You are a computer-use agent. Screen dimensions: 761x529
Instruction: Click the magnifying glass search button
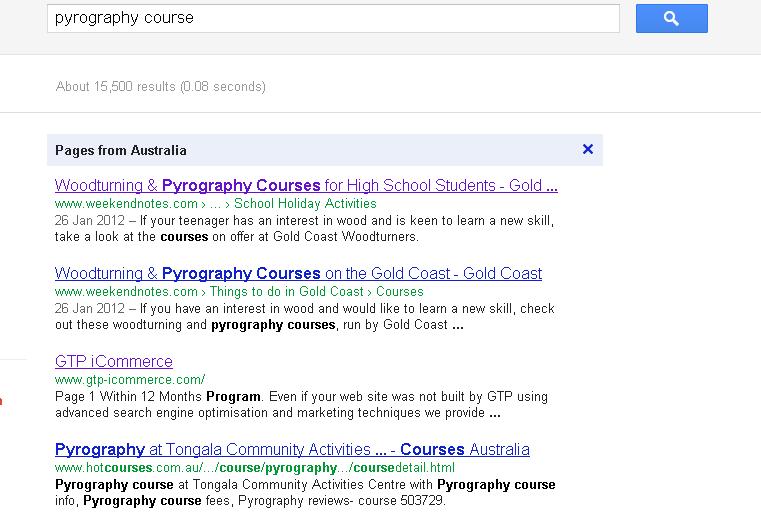pos(671,18)
